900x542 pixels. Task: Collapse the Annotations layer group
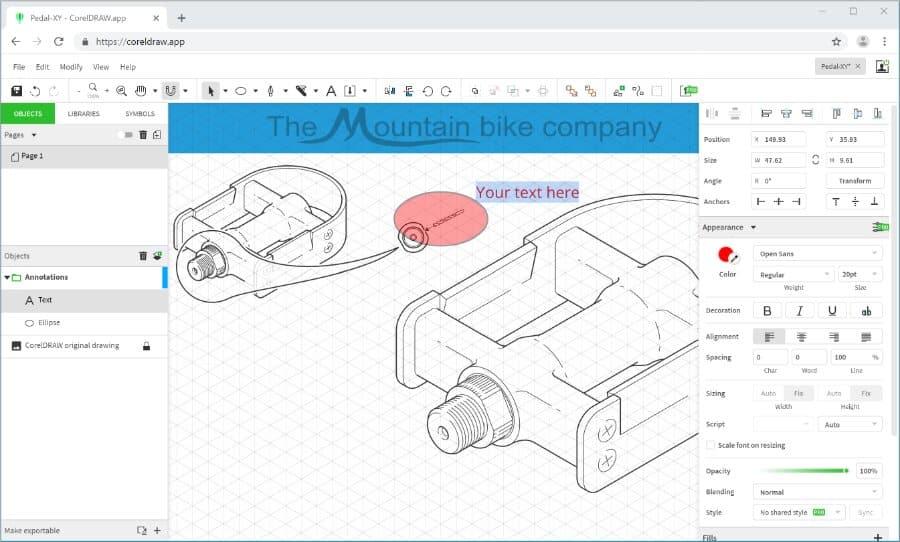click(7, 277)
